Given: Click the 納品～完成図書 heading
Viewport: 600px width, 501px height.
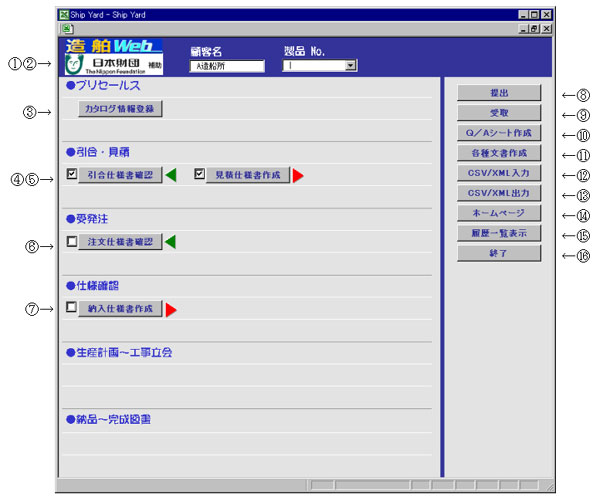Looking at the screenshot, I should (108, 419).
